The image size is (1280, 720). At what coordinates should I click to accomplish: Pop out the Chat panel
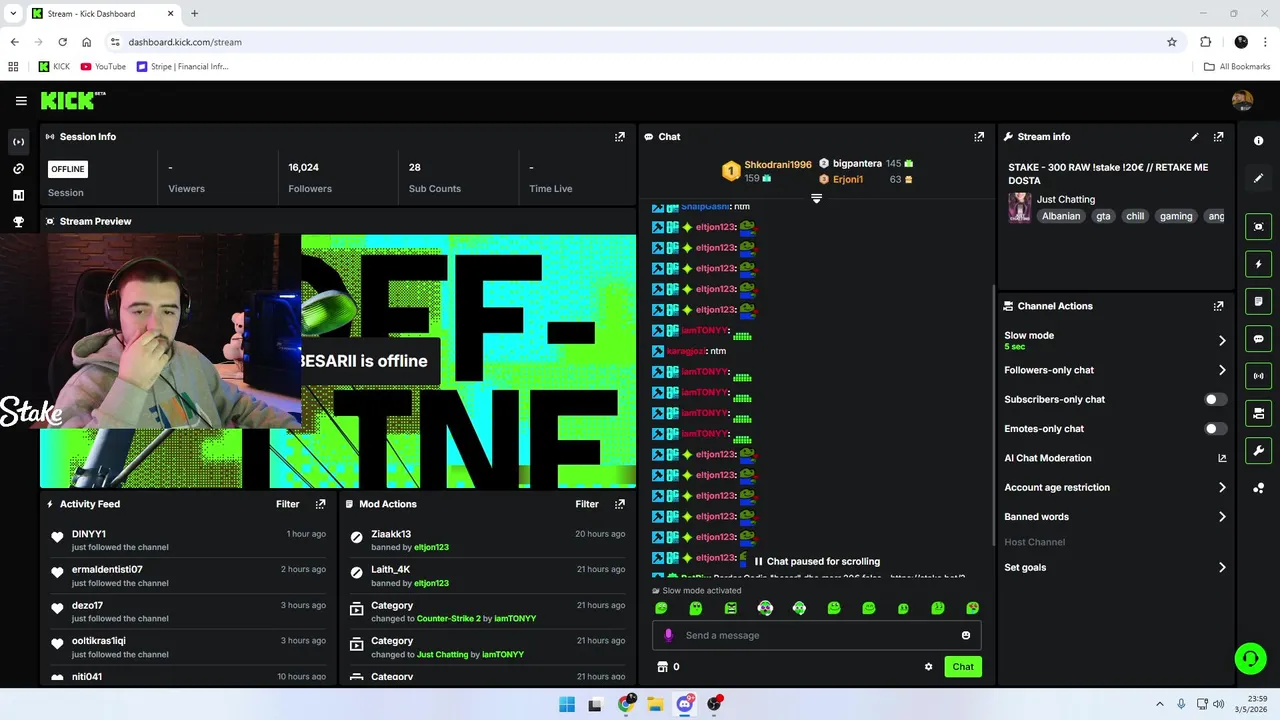pos(979,137)
